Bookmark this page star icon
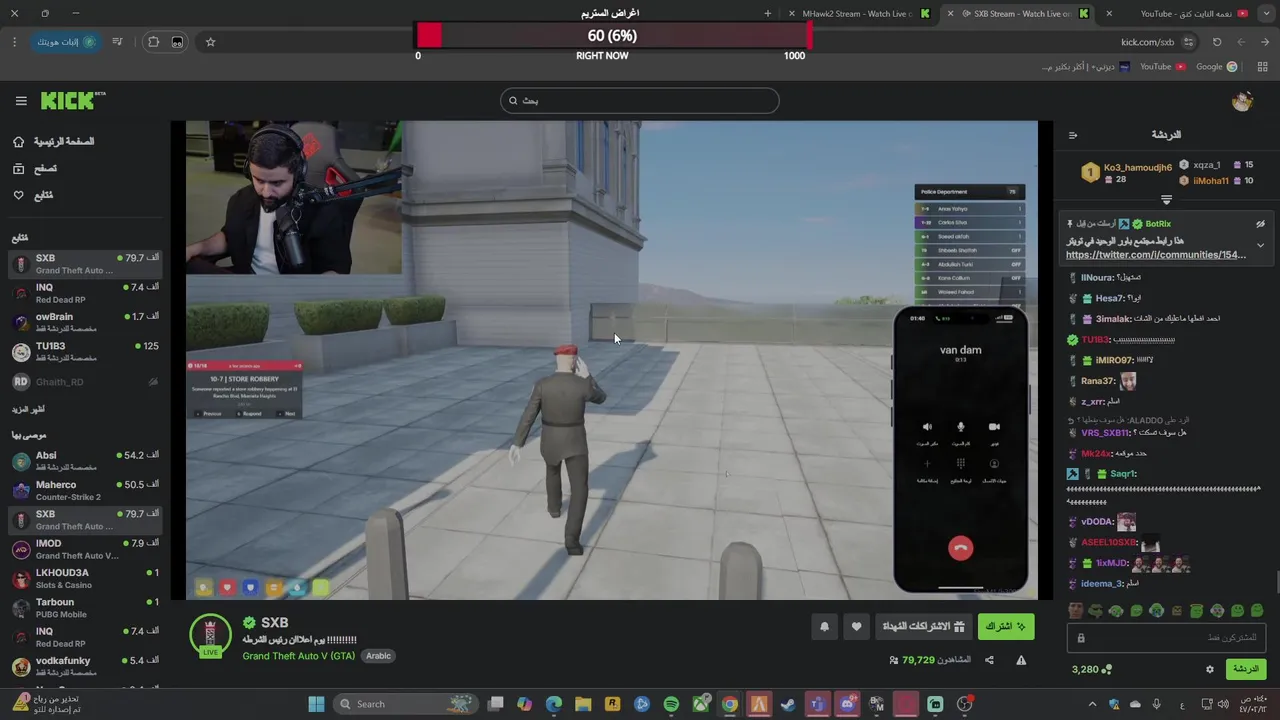The image size is (1280, 720). [x=210, y=42]
